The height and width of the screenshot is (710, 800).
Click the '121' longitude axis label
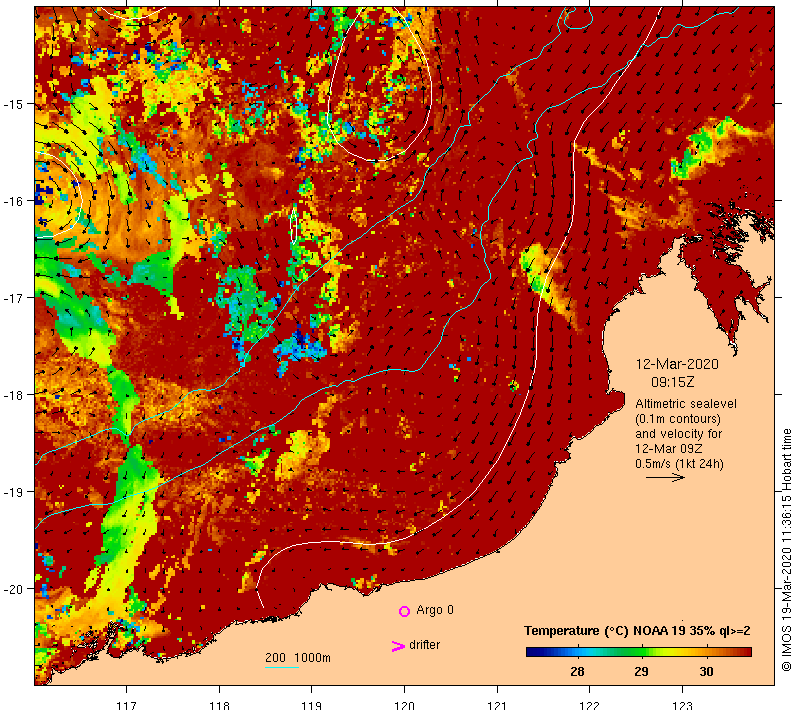497,705
